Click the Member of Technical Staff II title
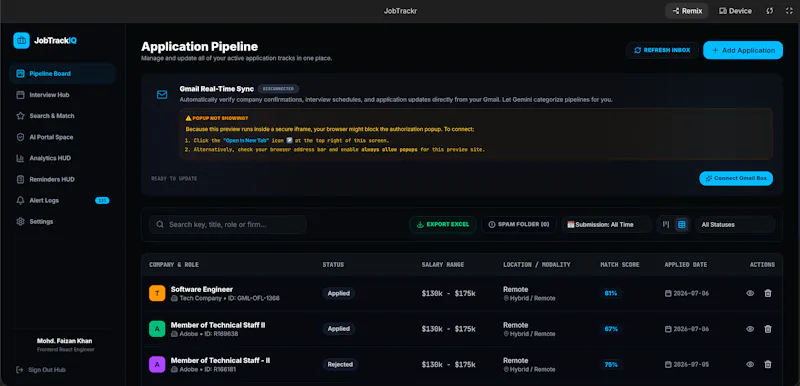 click(x=218, y=325)
